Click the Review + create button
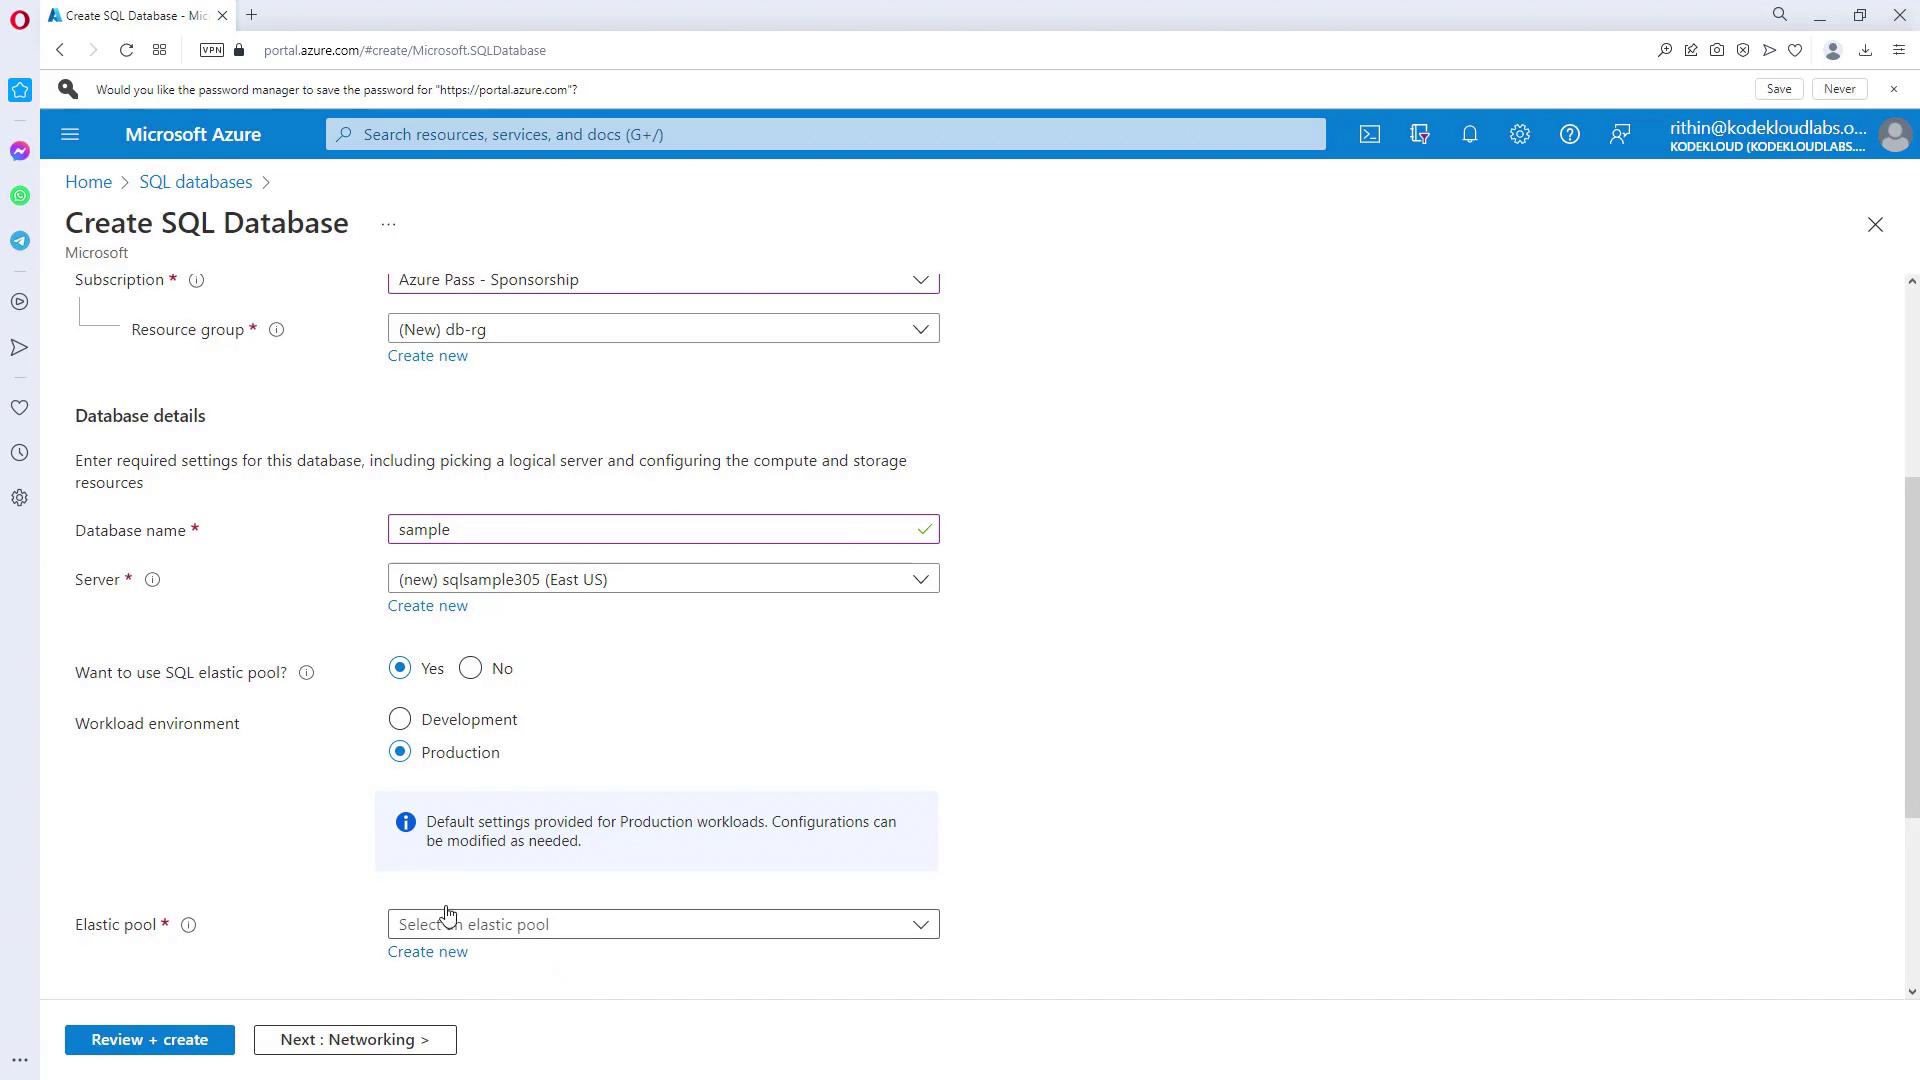1920x1080 pixels. [x=150, y=1040]
